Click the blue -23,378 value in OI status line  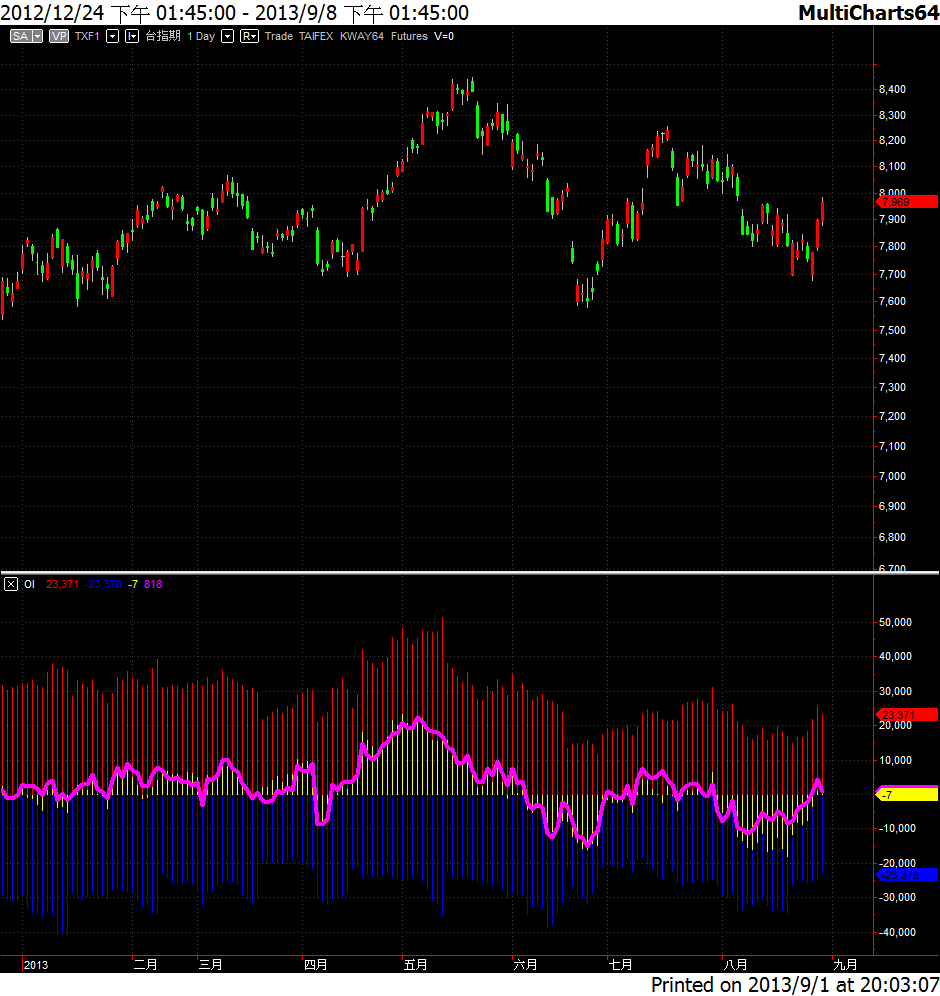(x=103, y=584)
